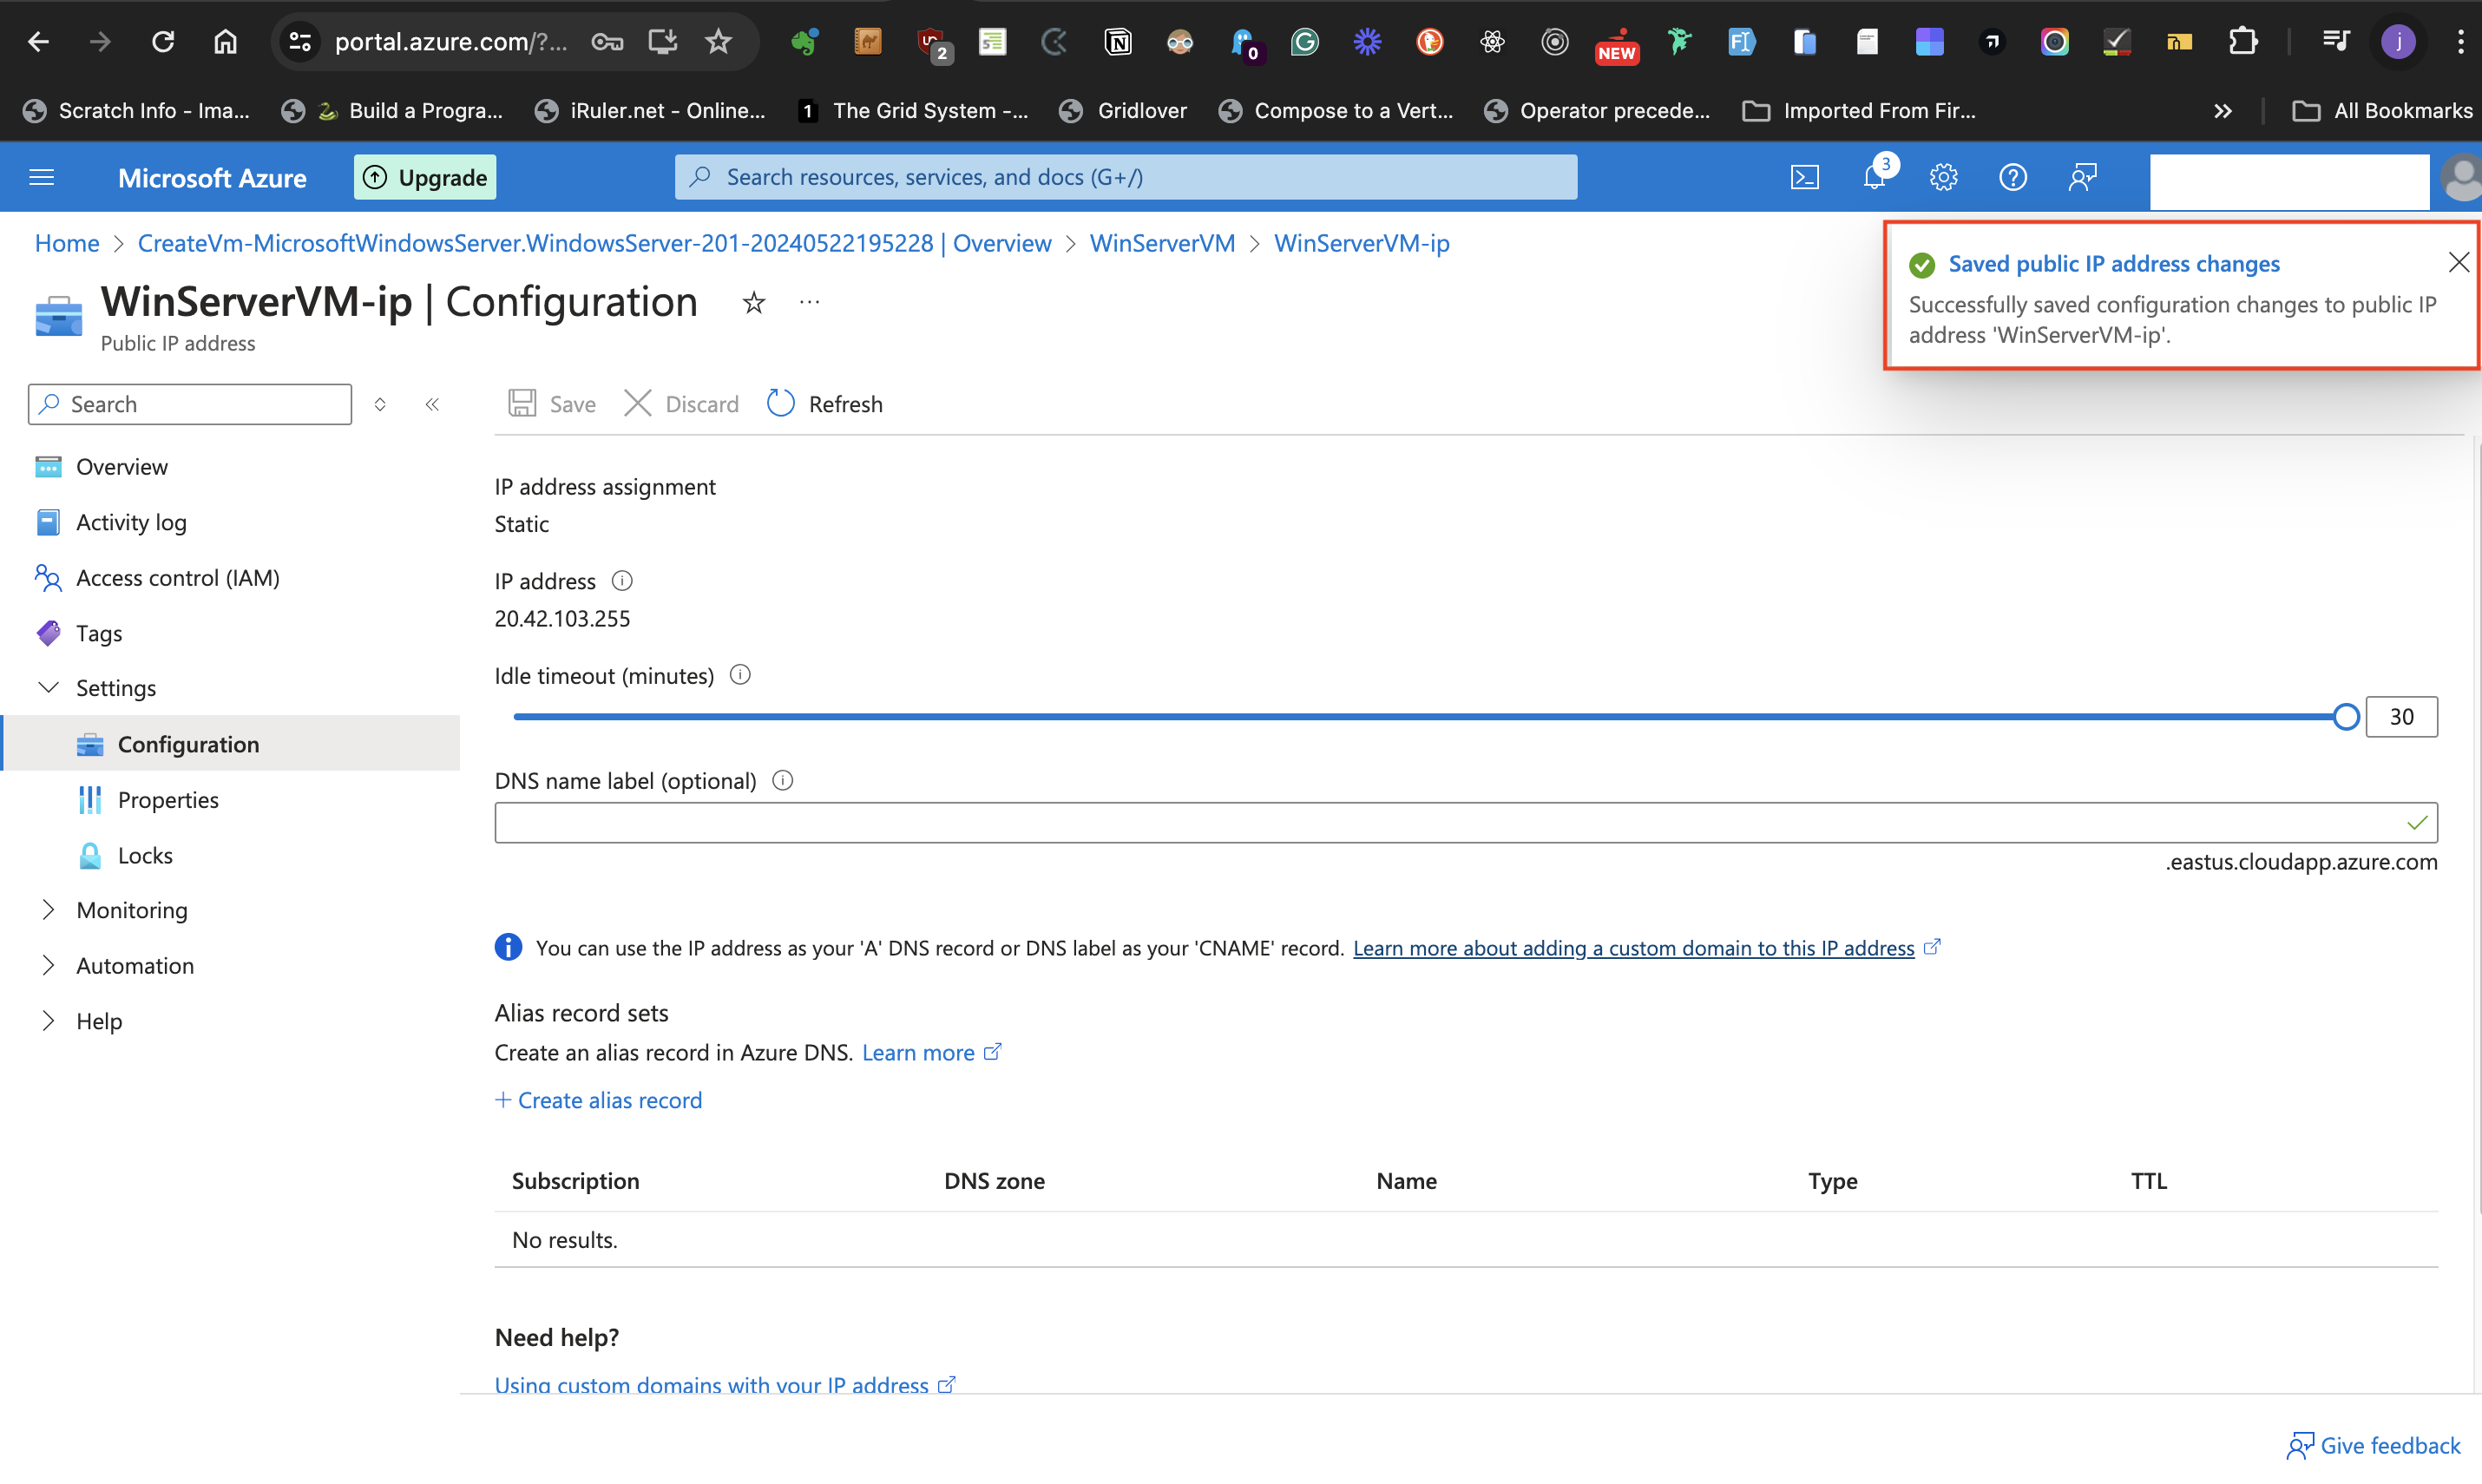The image size is (2482, 1484).
Task: Collapse the Settings section
Action: 48,687
